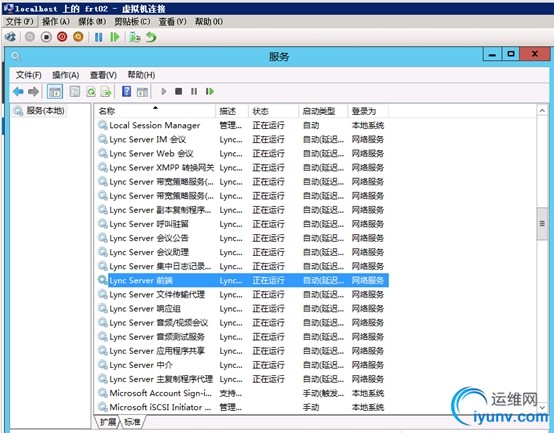The width and height of the screenshot is (554, 433).
Task: Open VM connection 帮助(H) menu
Action: (208, 22)
